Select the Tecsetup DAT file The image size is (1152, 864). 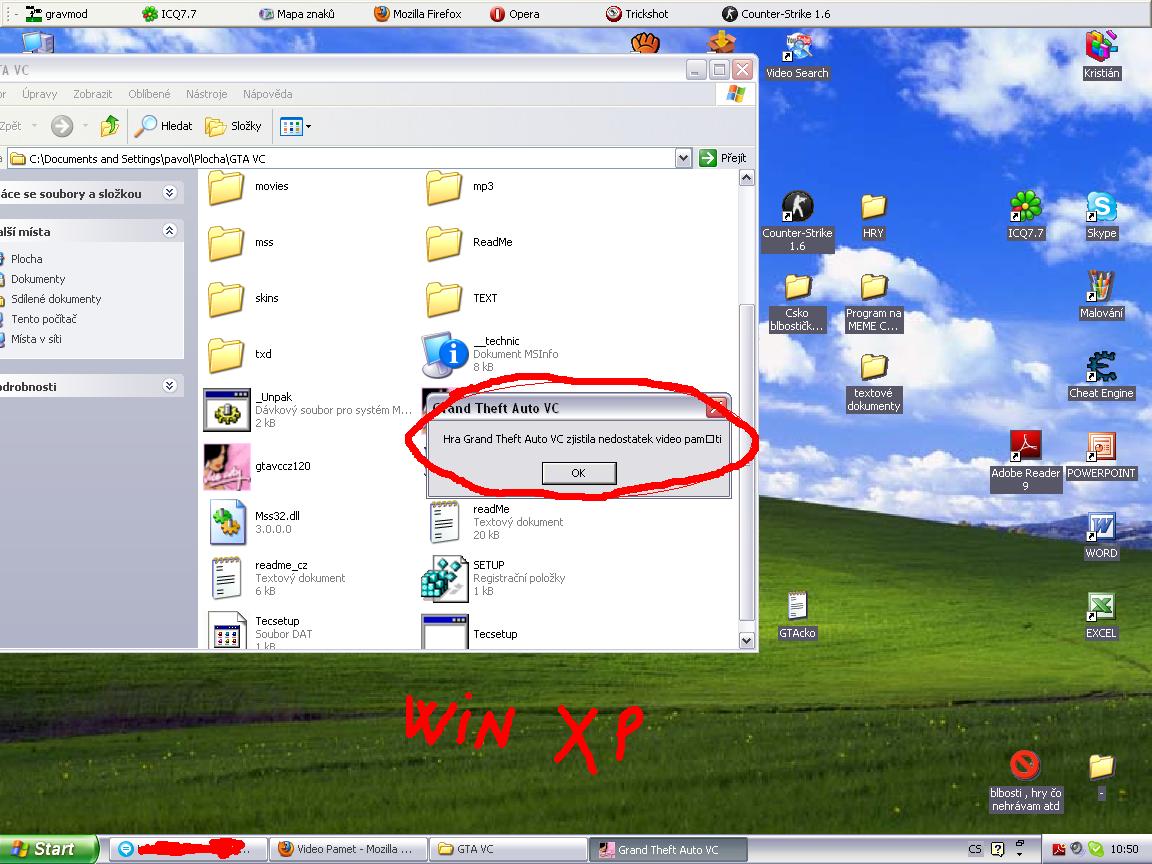tap(261, 630)
